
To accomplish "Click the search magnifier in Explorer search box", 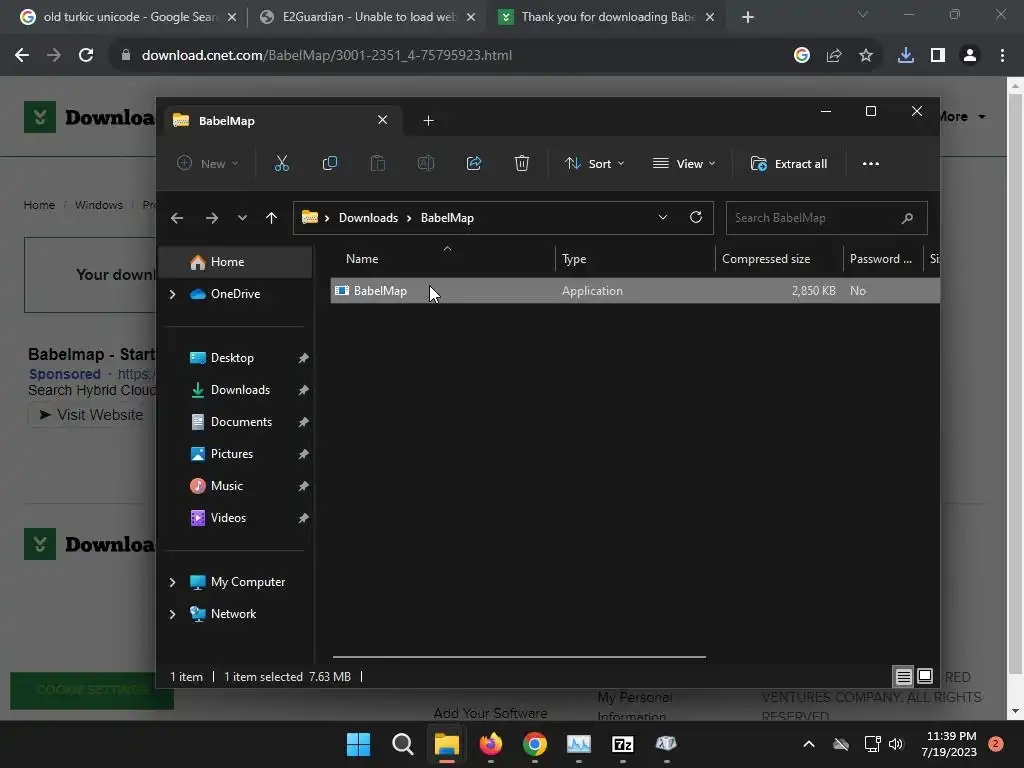I will point(907,218).
